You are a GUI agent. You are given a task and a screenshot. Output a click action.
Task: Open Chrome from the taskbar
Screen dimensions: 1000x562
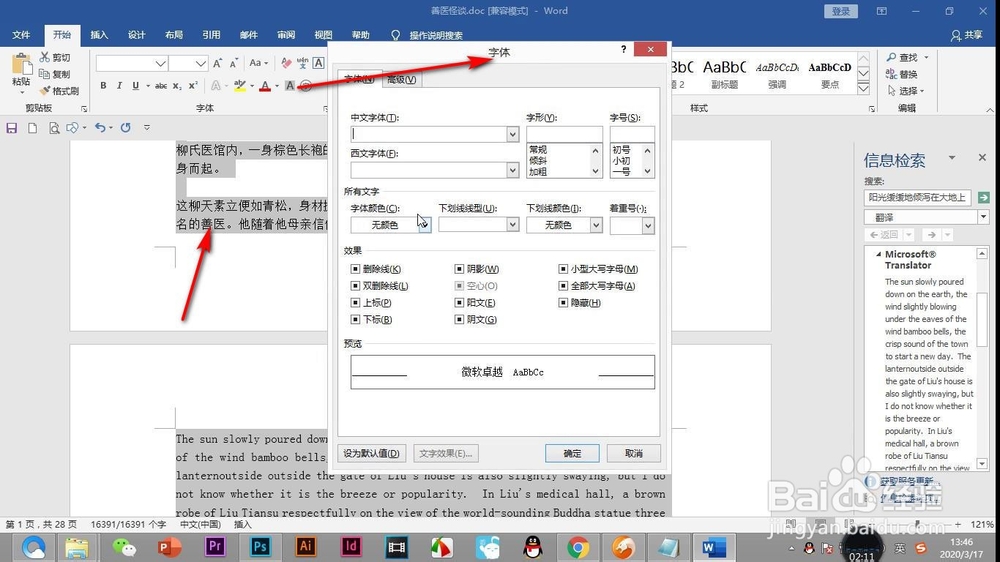[578, 547]
